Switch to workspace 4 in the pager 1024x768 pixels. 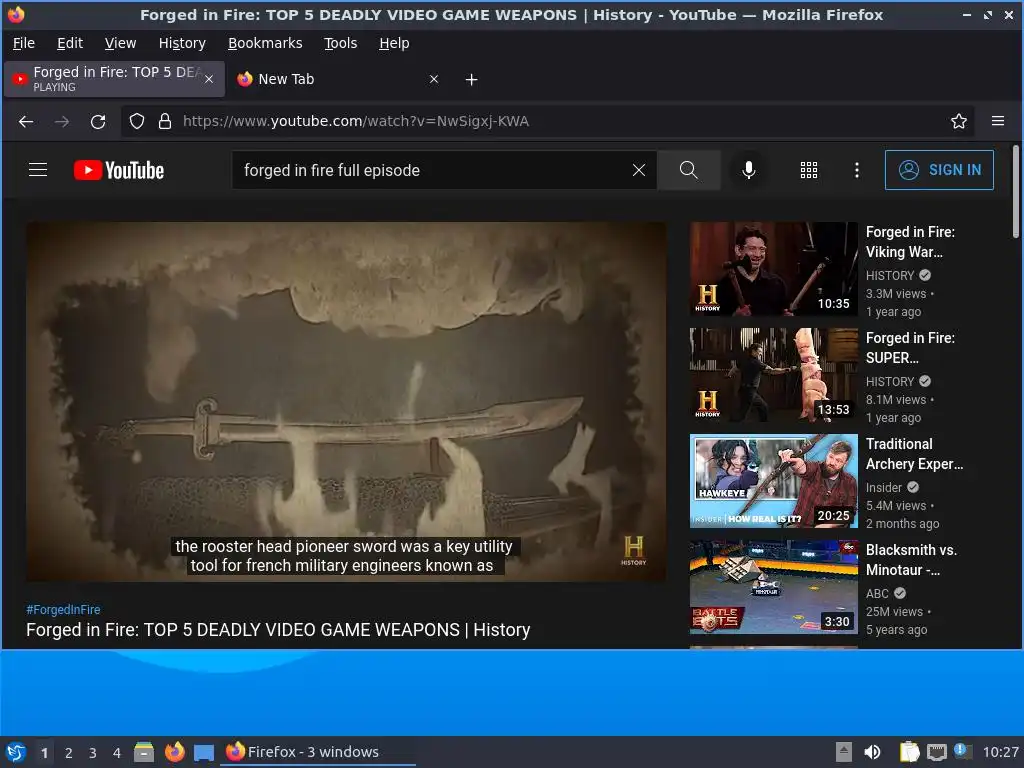[117, 753]
